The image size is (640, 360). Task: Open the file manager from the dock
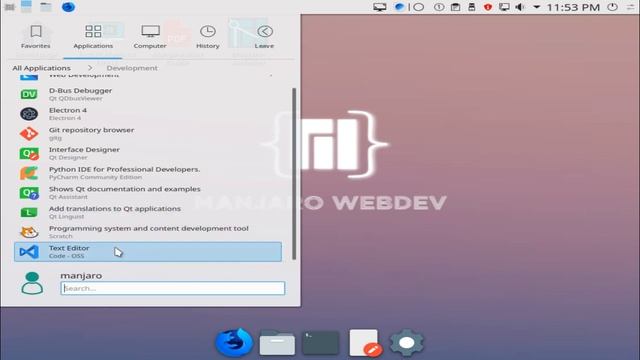277,342
